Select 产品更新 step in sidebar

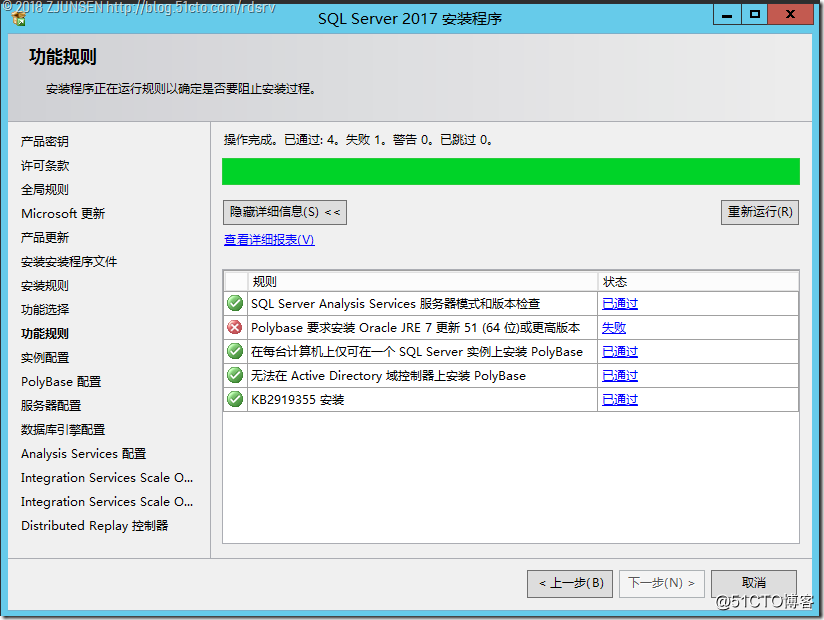coord(45,237)
